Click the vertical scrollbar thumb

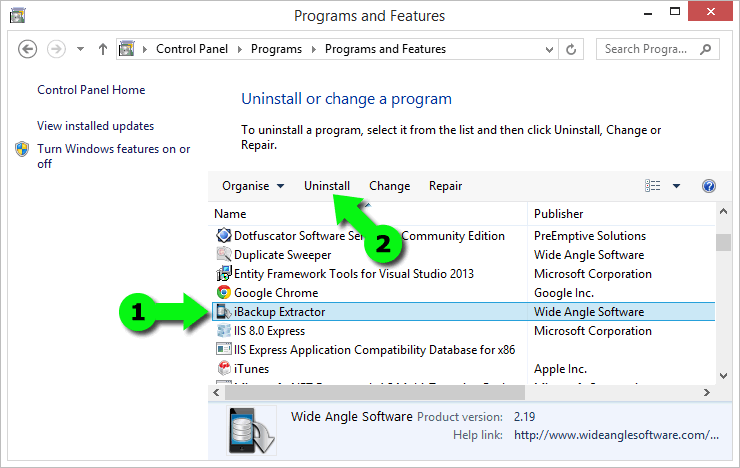click(x=723, y=242)
